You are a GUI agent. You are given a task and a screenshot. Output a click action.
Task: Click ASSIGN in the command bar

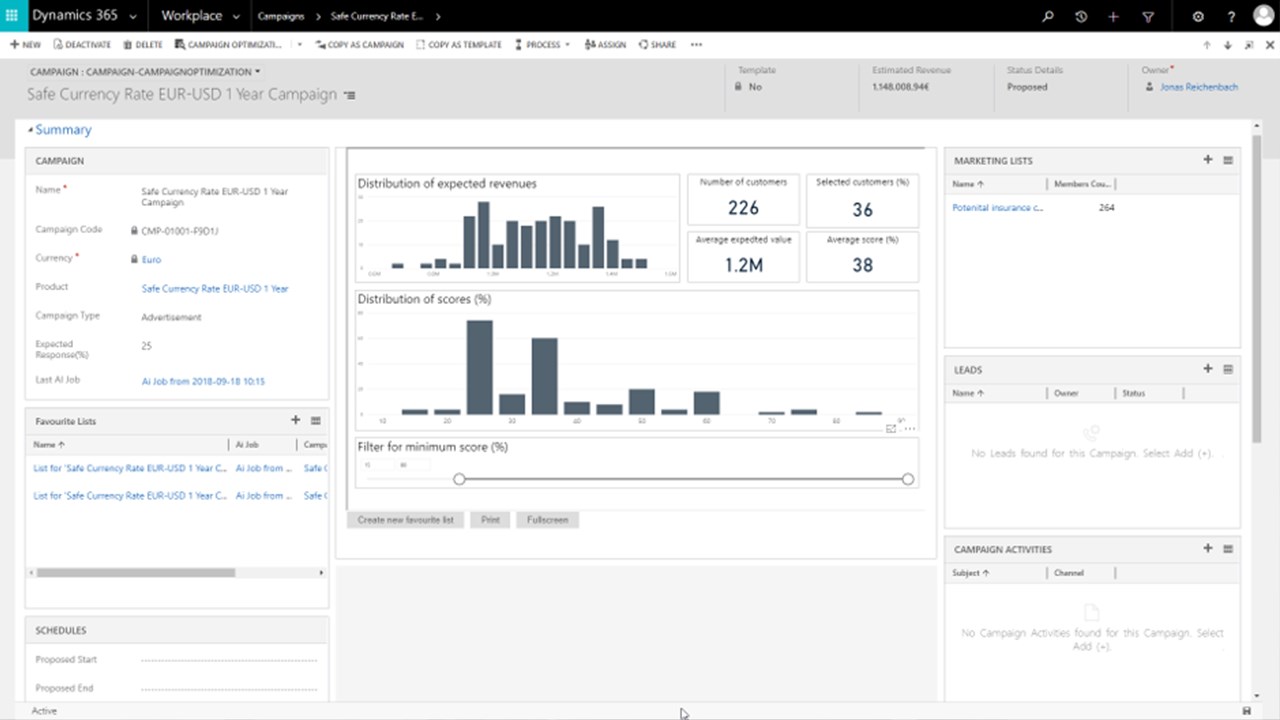pos(605,45)
